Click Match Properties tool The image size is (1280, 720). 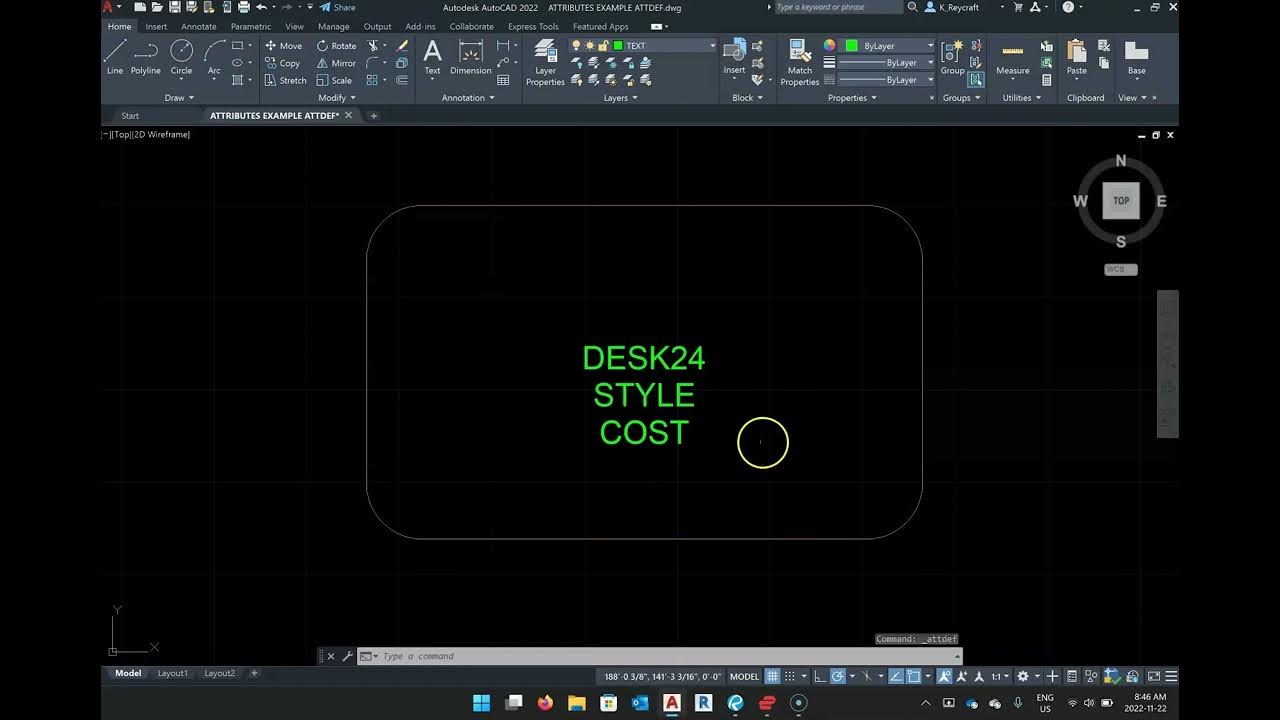pyautogui.click(x=800, y=62)
